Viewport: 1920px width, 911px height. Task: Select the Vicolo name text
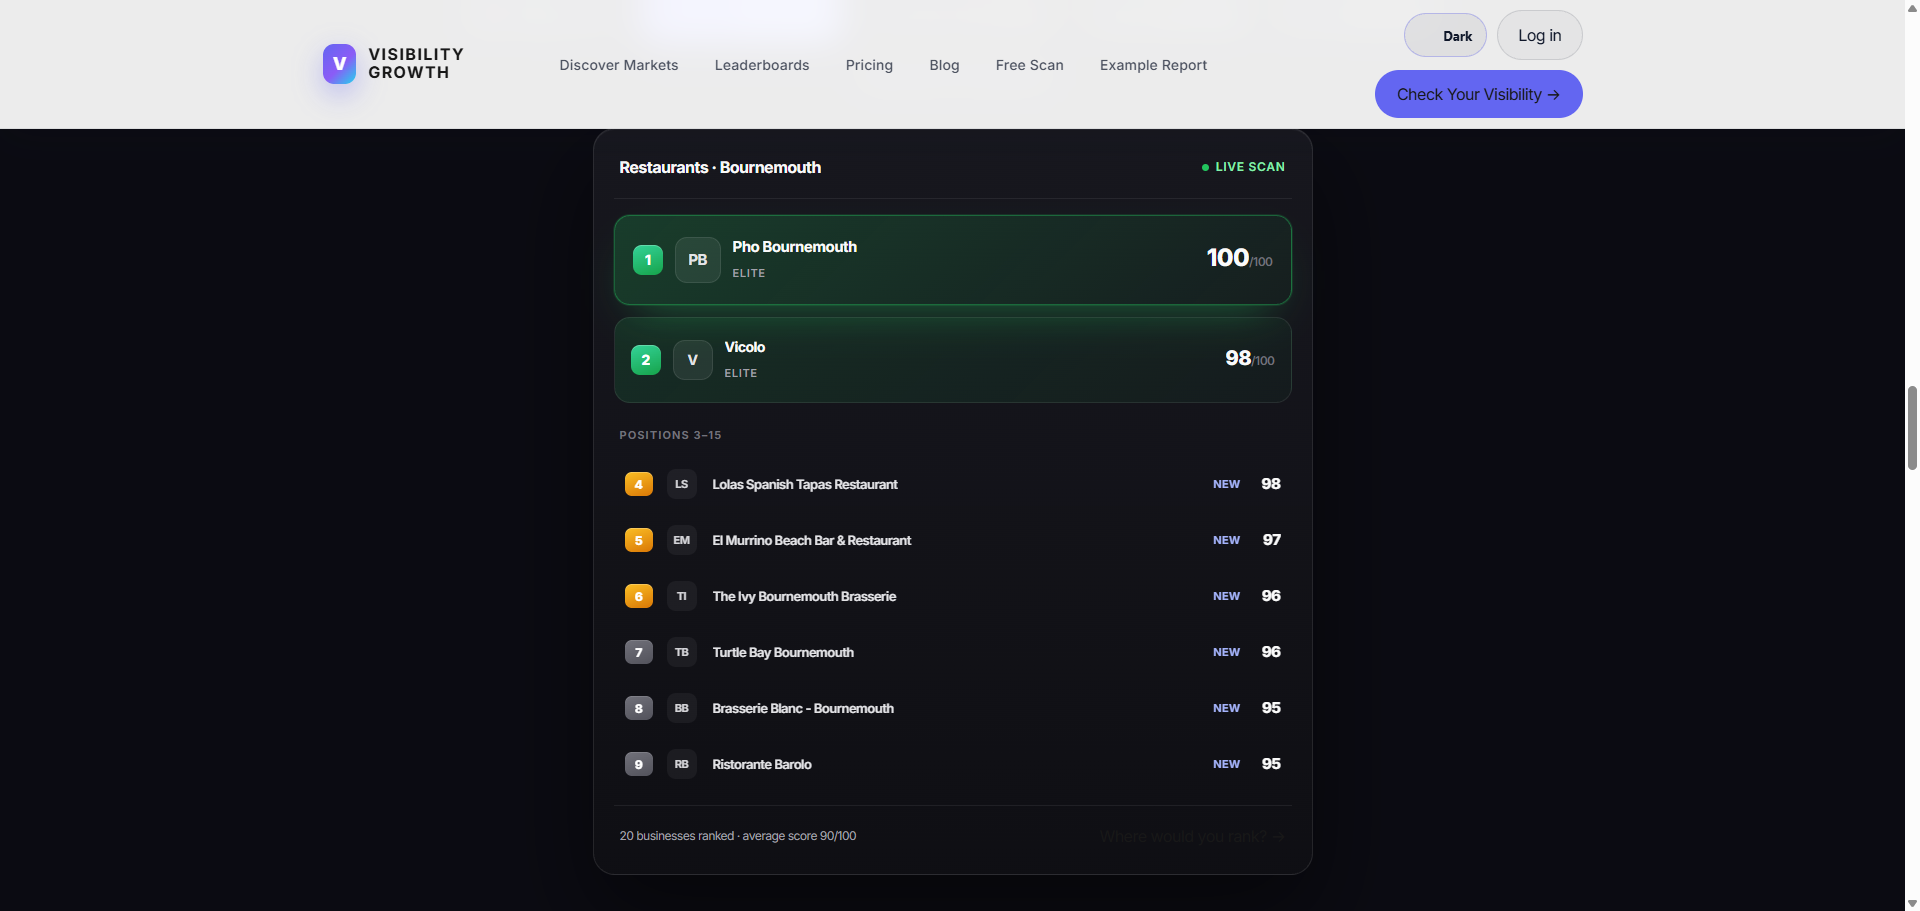point(745,347)
